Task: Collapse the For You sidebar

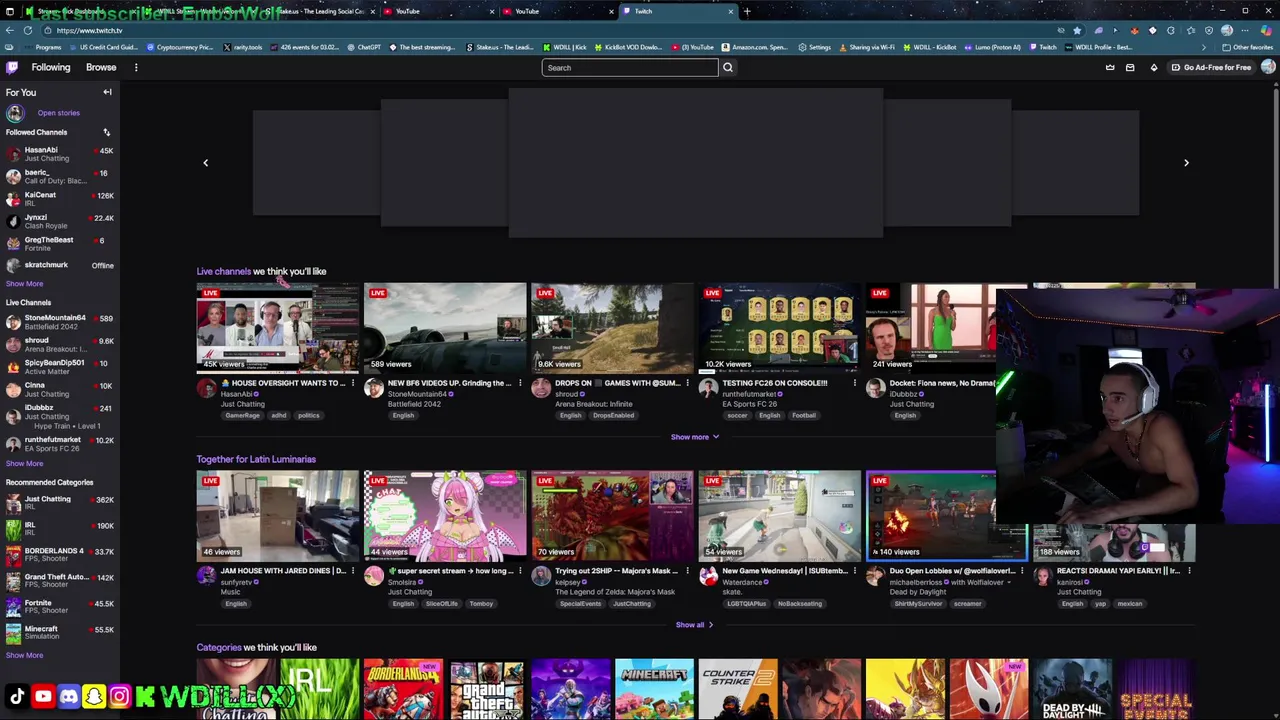Action: [x=107, y=92]
